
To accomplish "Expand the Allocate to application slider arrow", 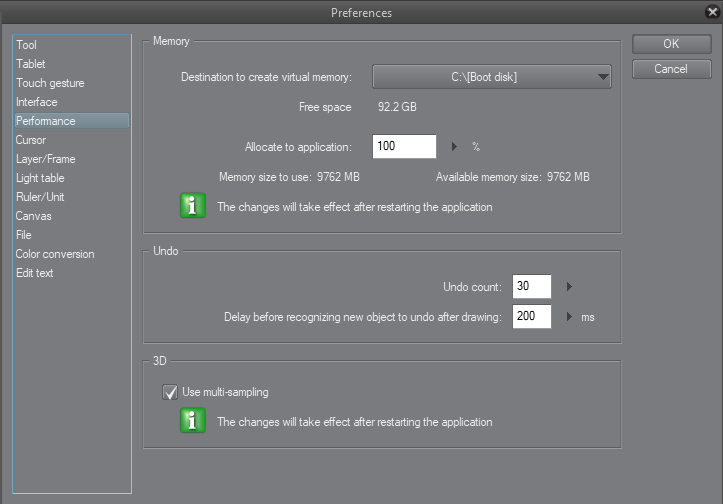I will click(x=454, y=147).
